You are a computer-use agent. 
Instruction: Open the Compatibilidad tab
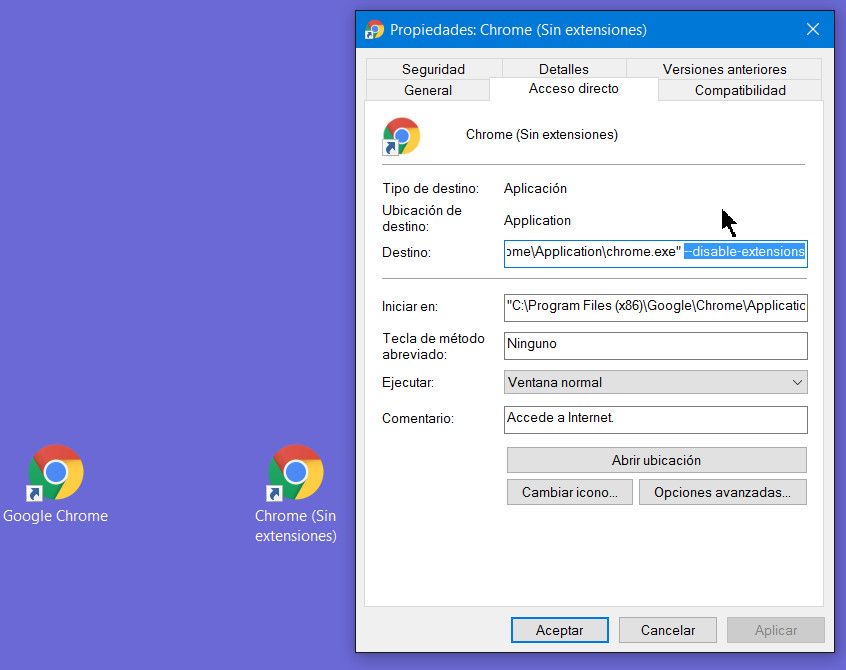point(740,90)
